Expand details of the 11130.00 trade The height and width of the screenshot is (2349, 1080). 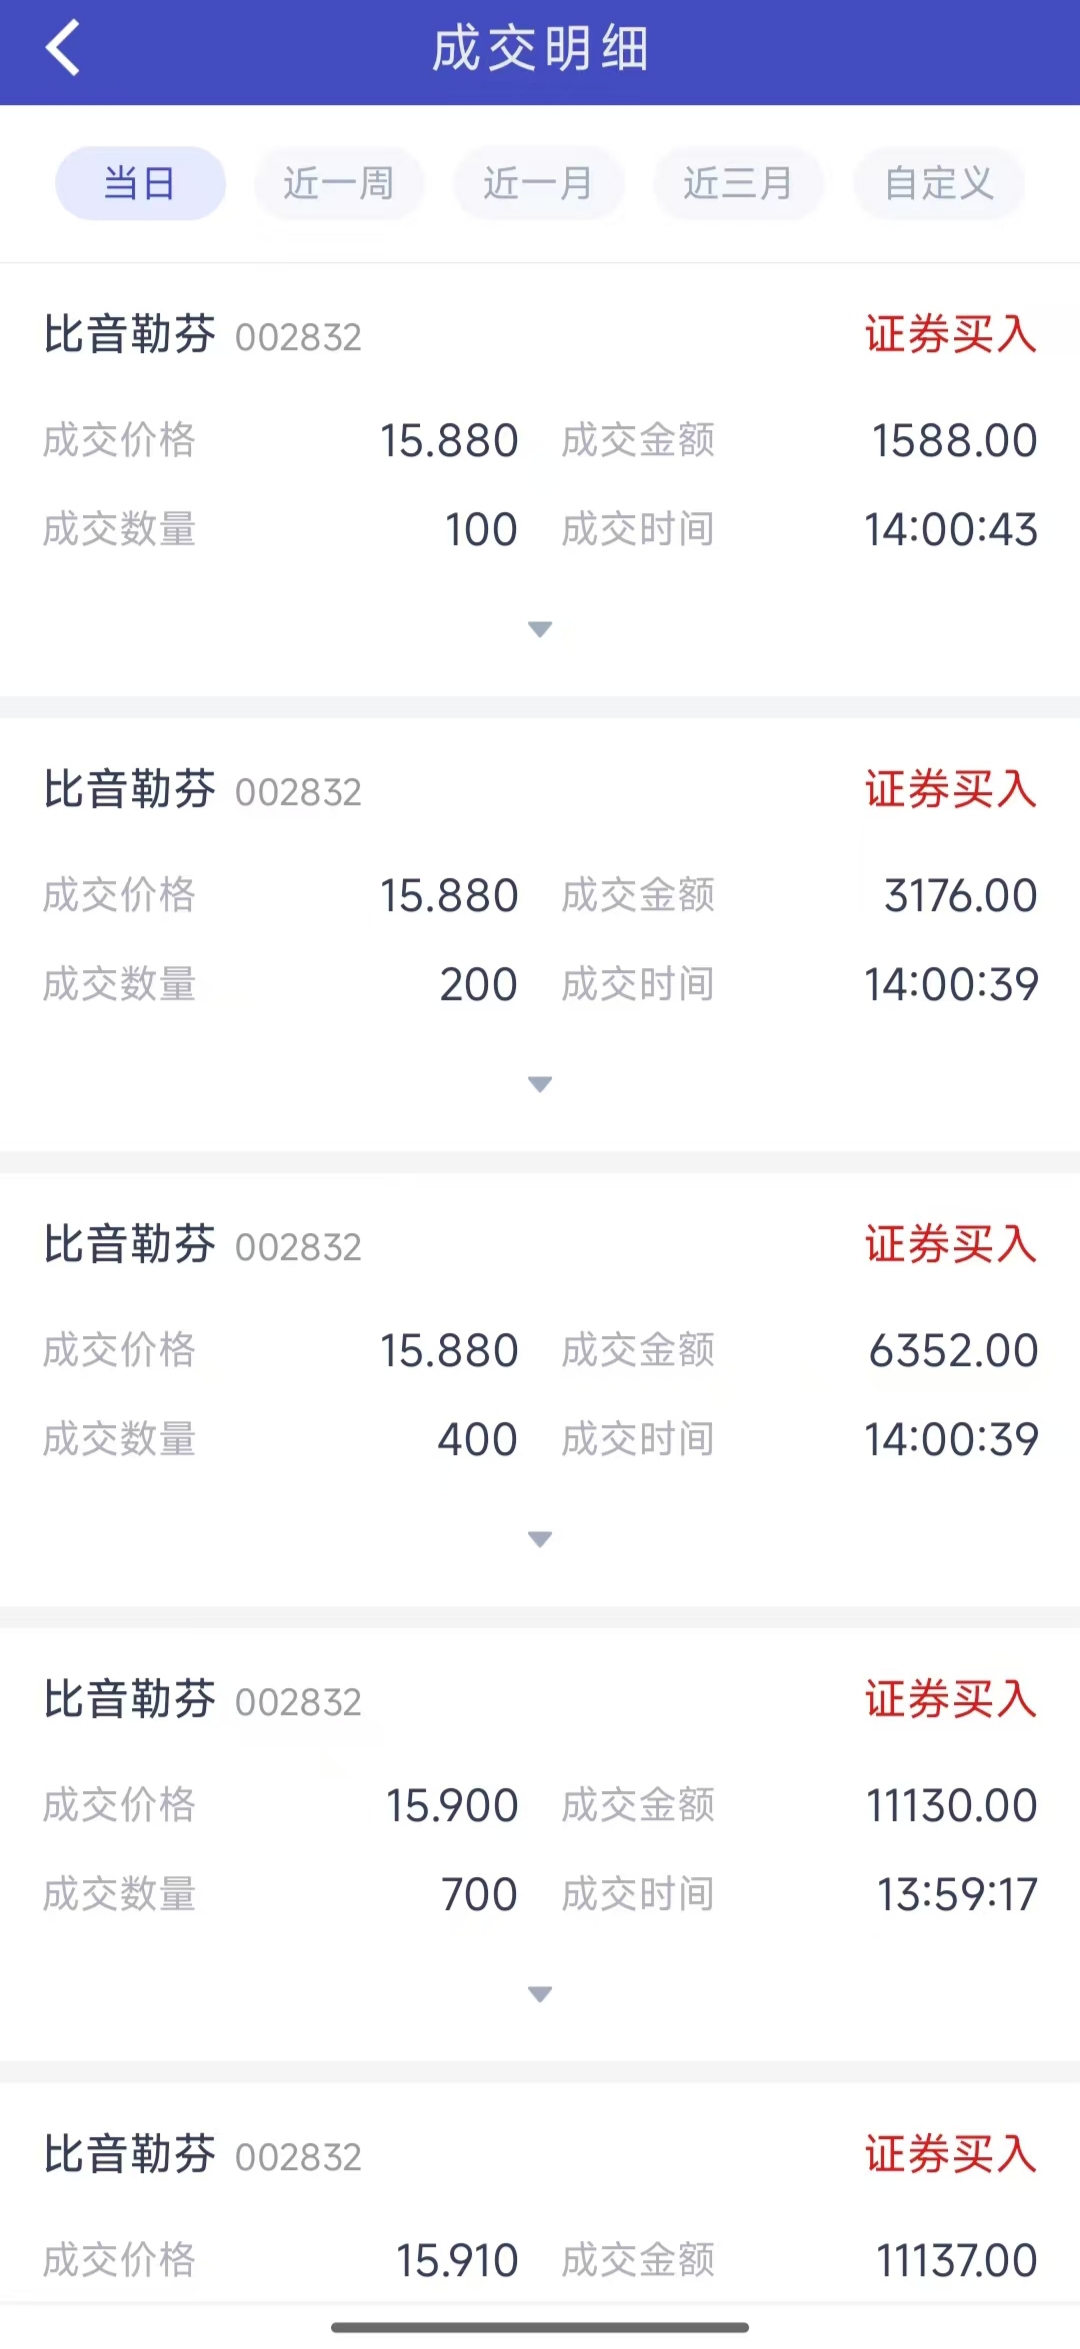pos(540,1994)
